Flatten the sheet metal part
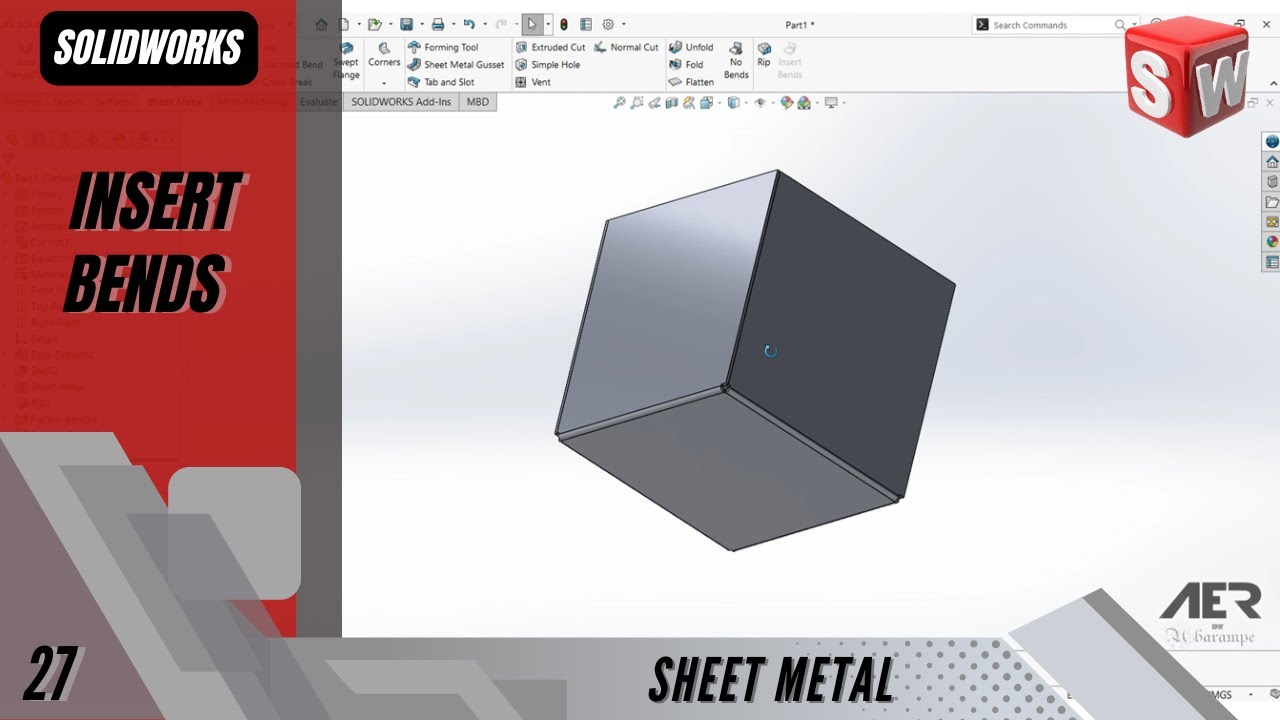Screen dimensions: 1280x720 (691, 82)
